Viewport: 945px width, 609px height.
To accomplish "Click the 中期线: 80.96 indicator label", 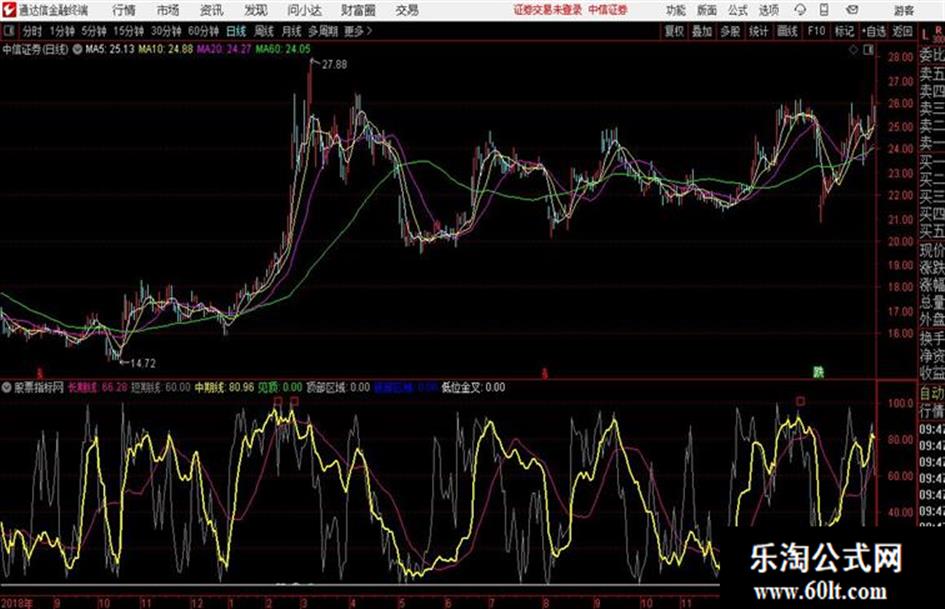I will coord(224,388).
